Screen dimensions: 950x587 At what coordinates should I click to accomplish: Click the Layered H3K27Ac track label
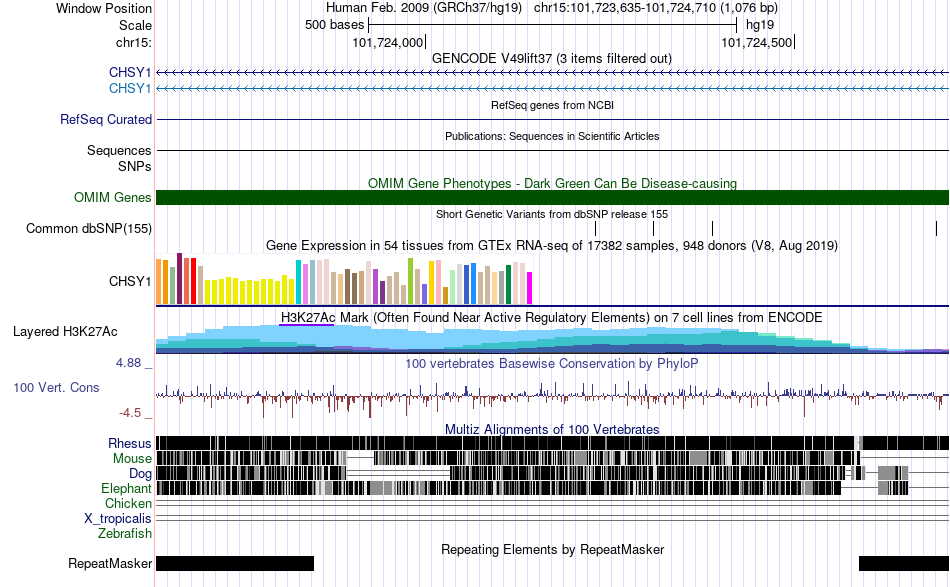tap(65, 331)
